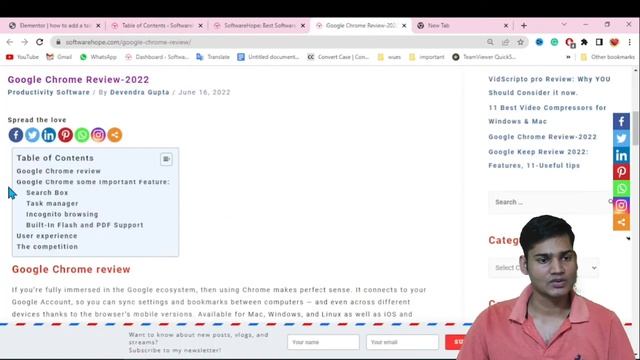Close the Google Chrome Review tab

404,25
